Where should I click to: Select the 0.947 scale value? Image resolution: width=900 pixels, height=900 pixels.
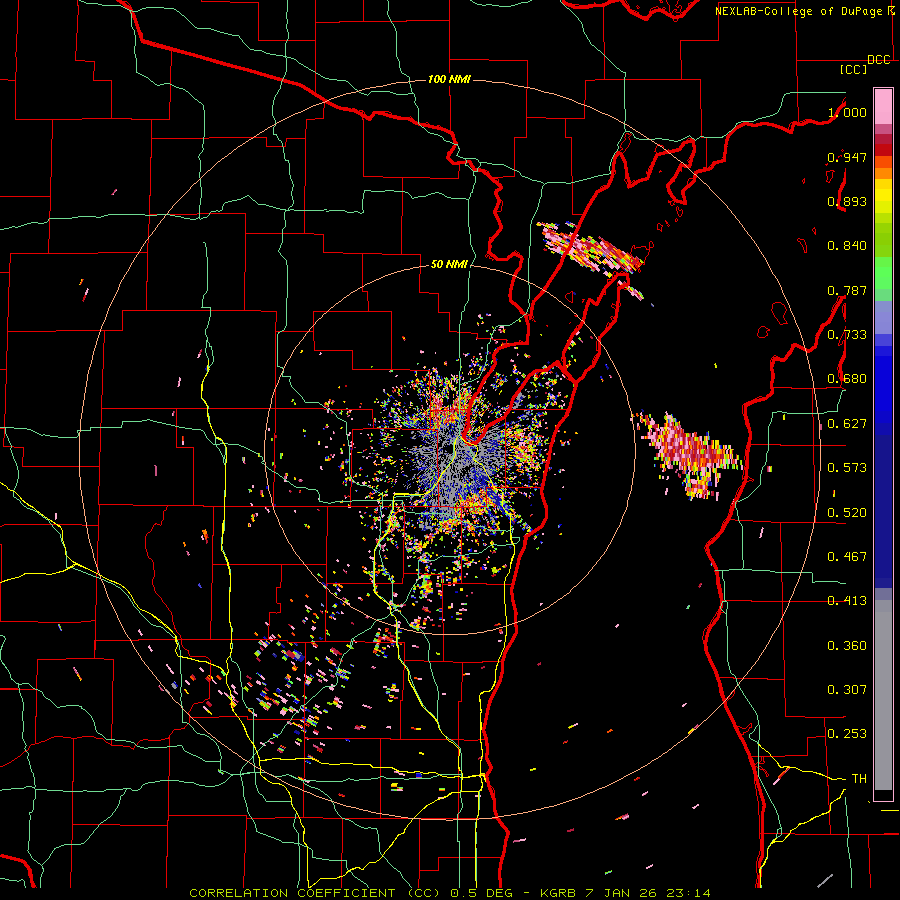tap(847, 157)
